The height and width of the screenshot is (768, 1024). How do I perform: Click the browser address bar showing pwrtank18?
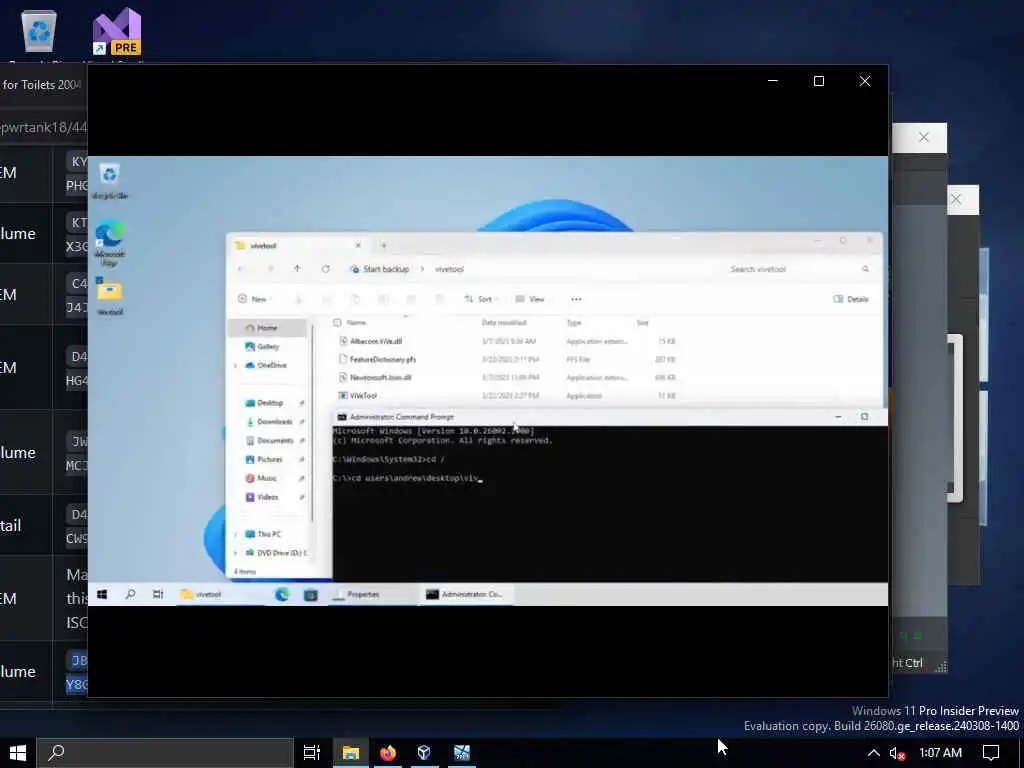pos(43,127)
